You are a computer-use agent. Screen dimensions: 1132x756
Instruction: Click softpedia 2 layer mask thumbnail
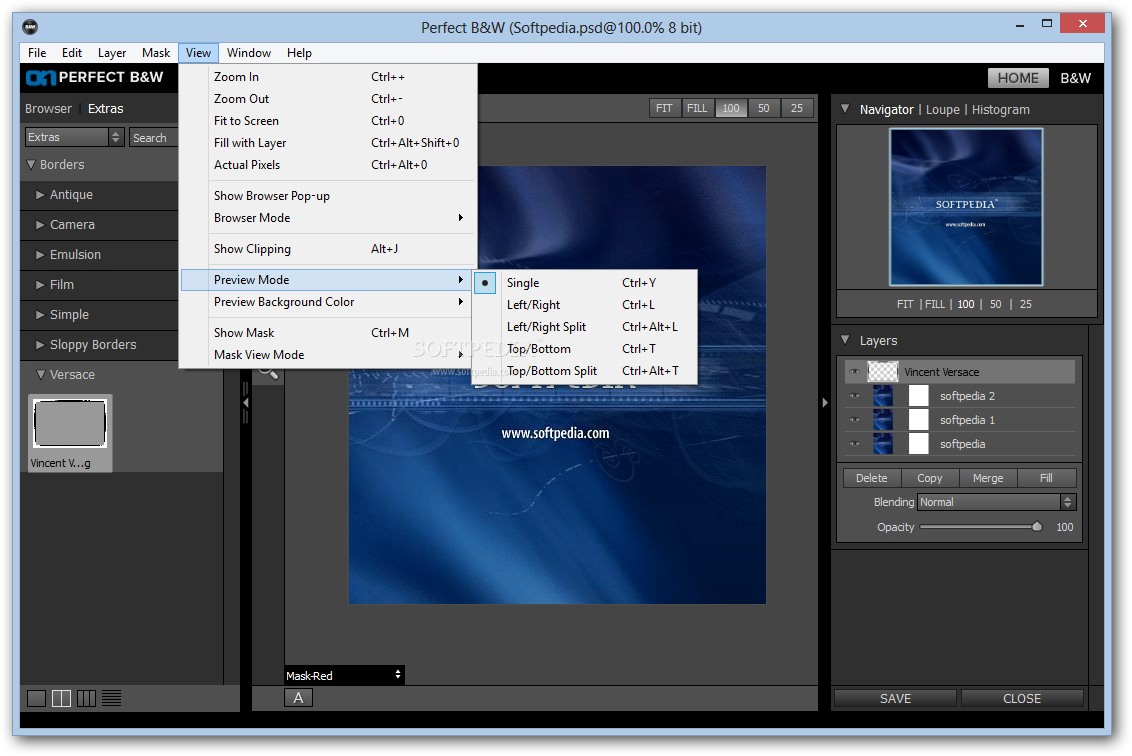click(x=918, y=396)
